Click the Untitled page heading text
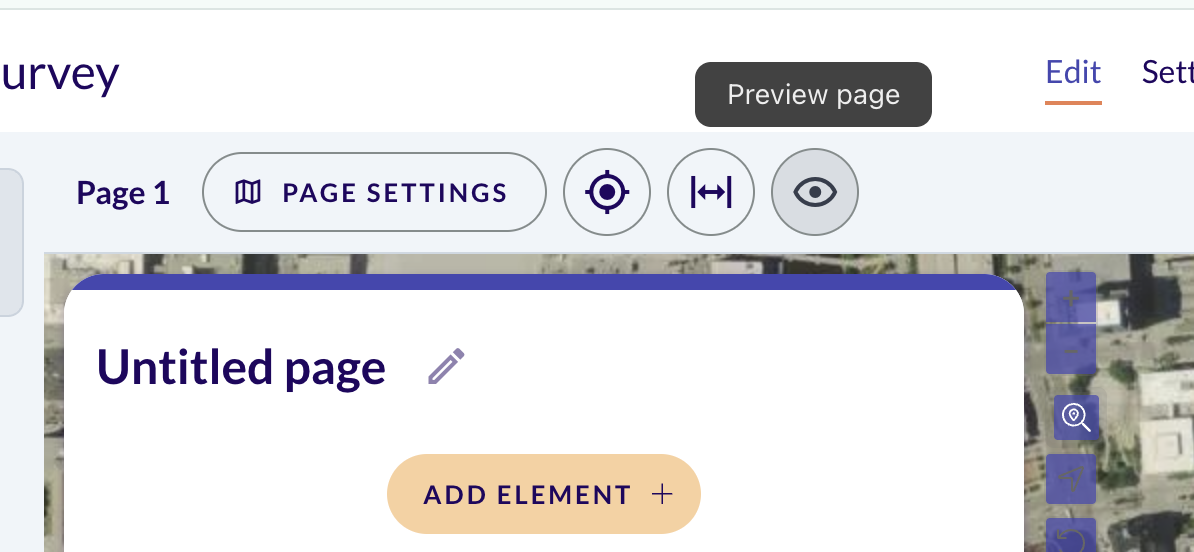This screenshot has width=1194, height=552. (x=241, y=367)
